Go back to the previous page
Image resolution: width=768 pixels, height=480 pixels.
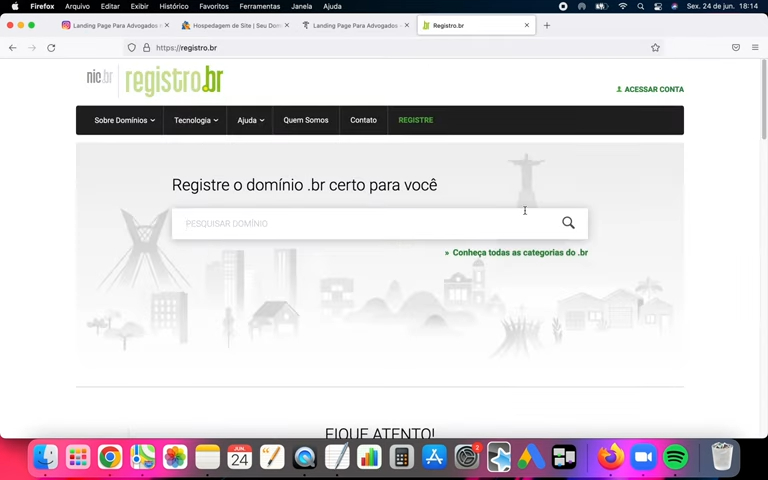click(13, 48)
